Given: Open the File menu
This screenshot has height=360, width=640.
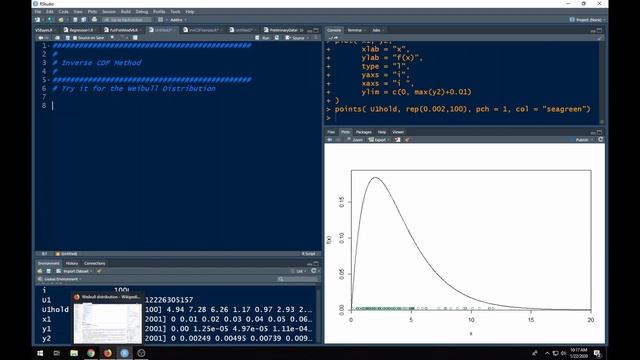Looking at the screenshot, I should pos(38,12).
